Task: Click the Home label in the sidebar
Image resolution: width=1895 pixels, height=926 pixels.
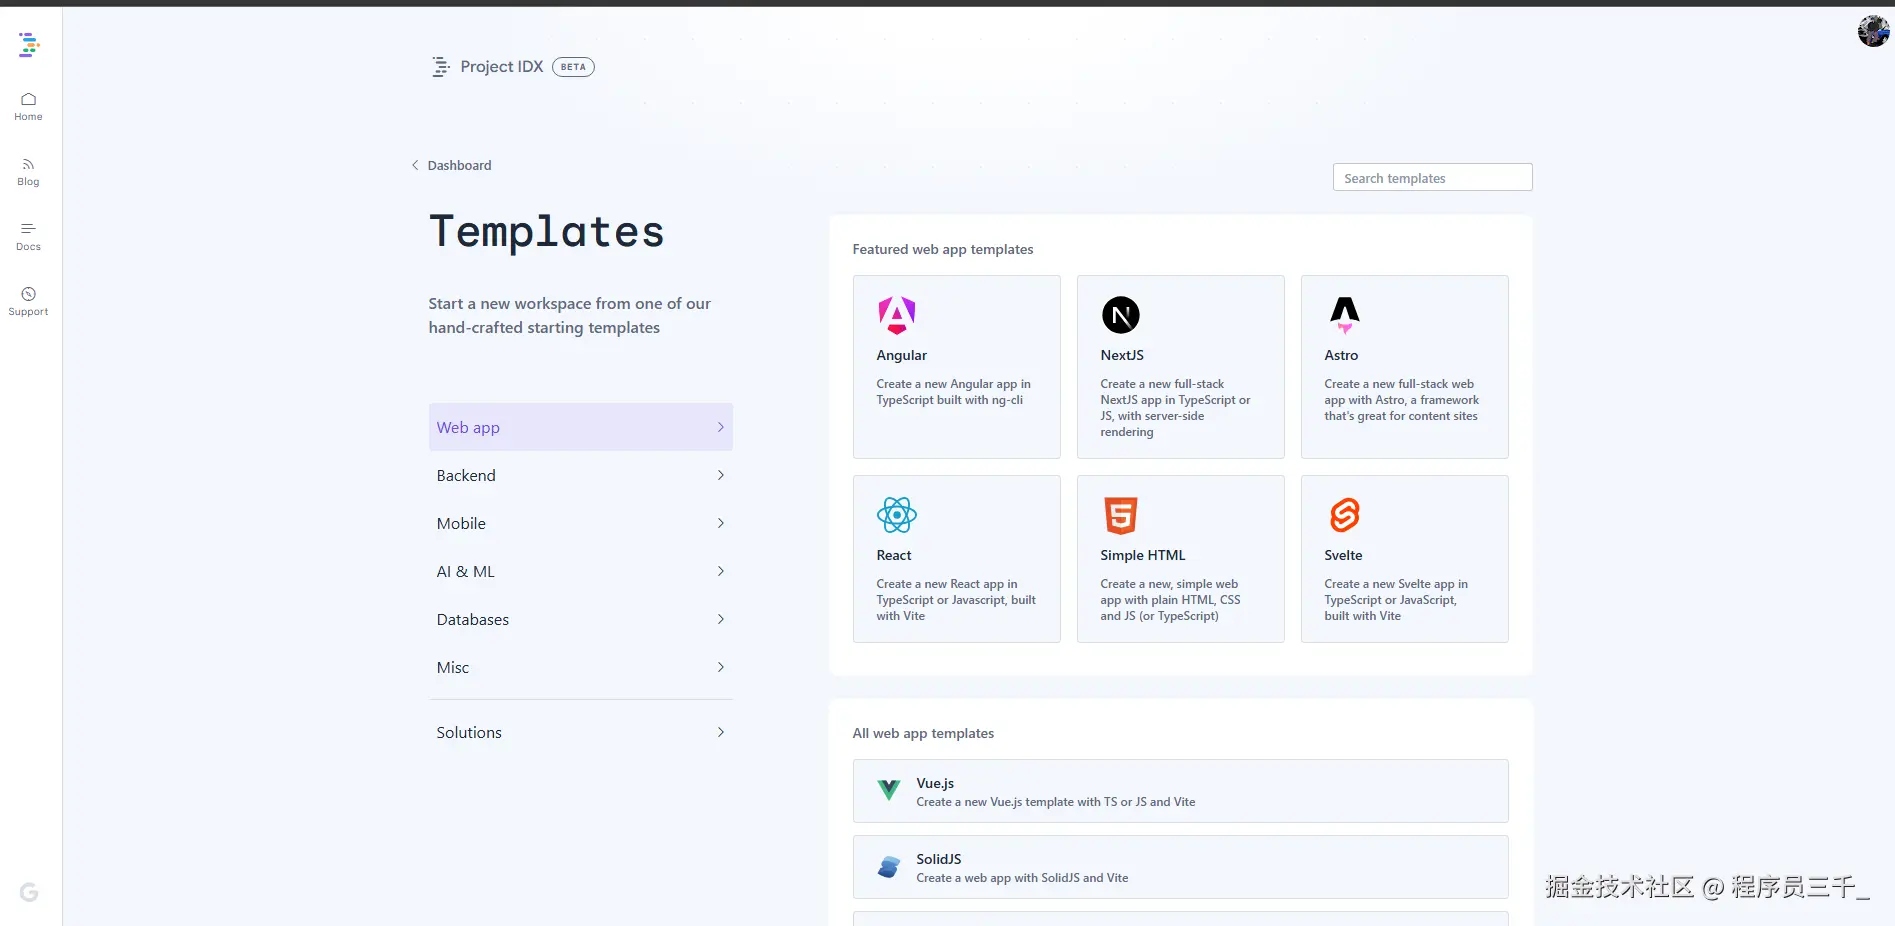Action: pos(28,117)
